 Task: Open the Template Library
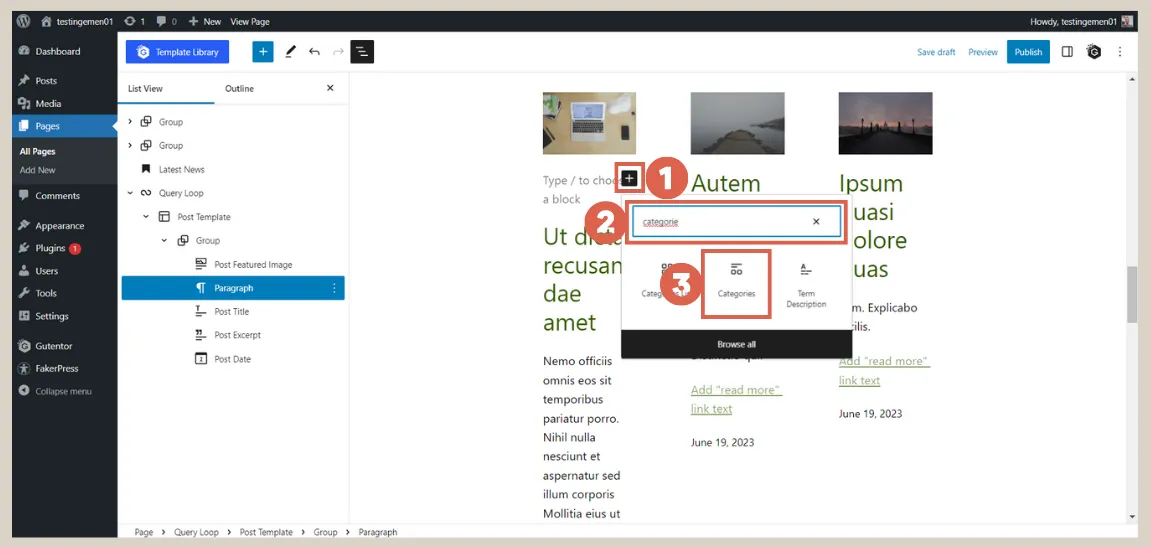tap(177, 52)
